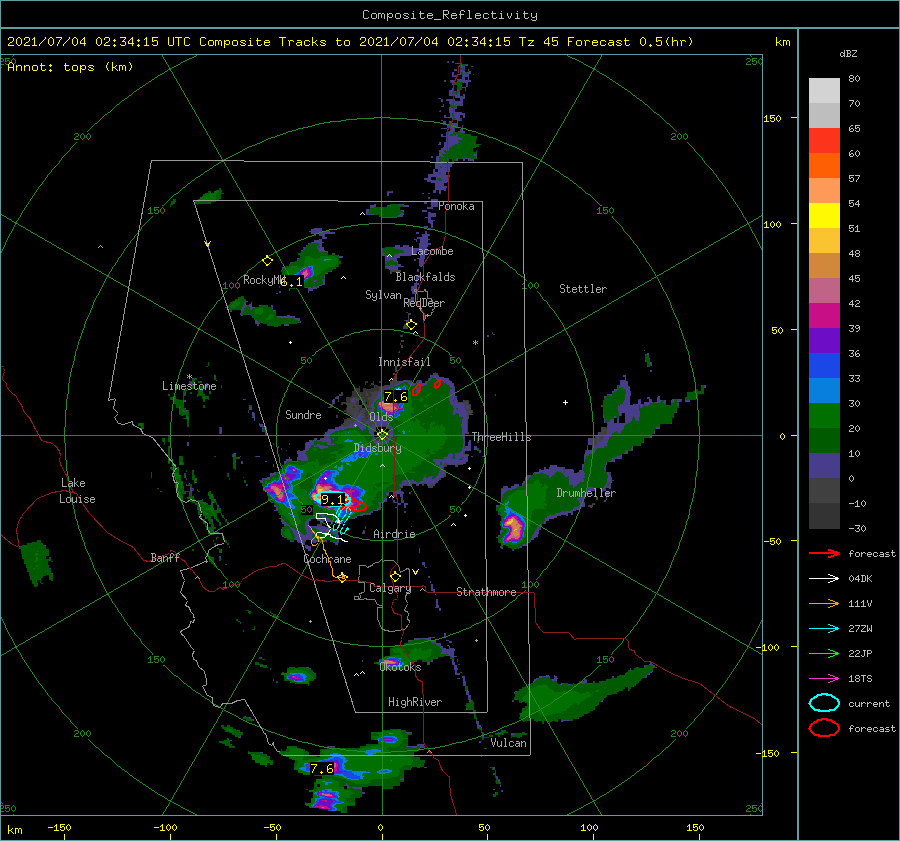
Task: Click the yellow diamond marker near RockyMt
Action: coord(267,261)
